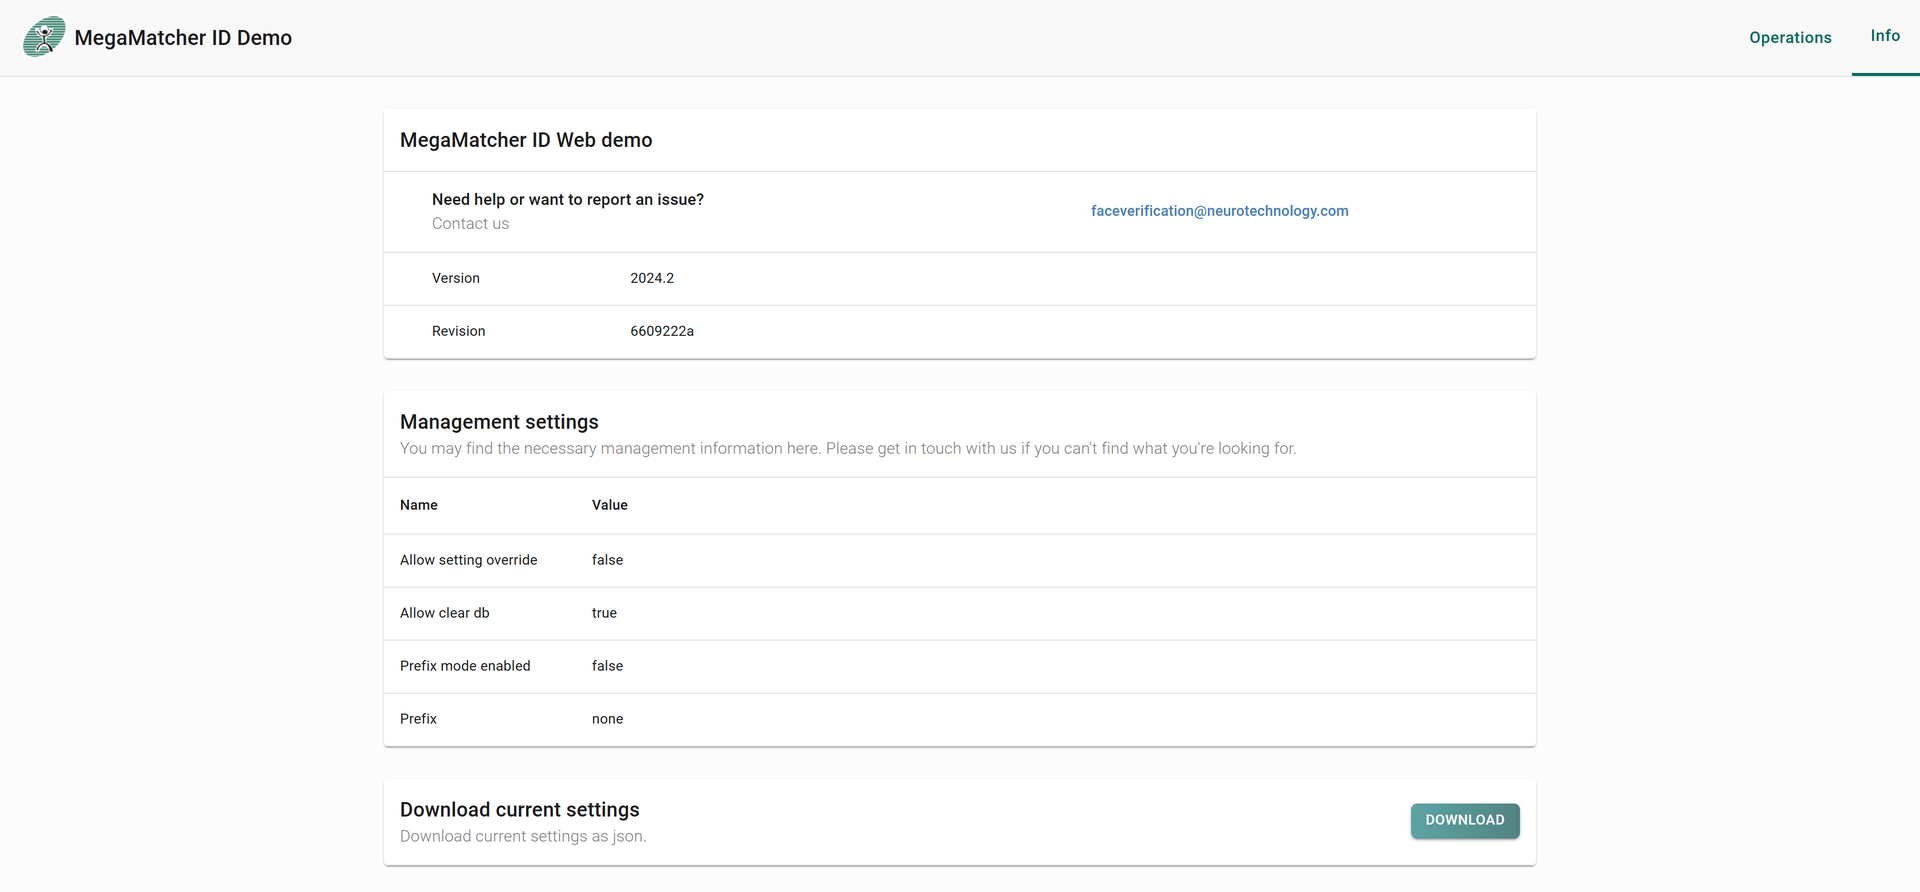The image size is (1920, 892).
Task: Select the false value for Allow setting override
Action: (607, 560)
